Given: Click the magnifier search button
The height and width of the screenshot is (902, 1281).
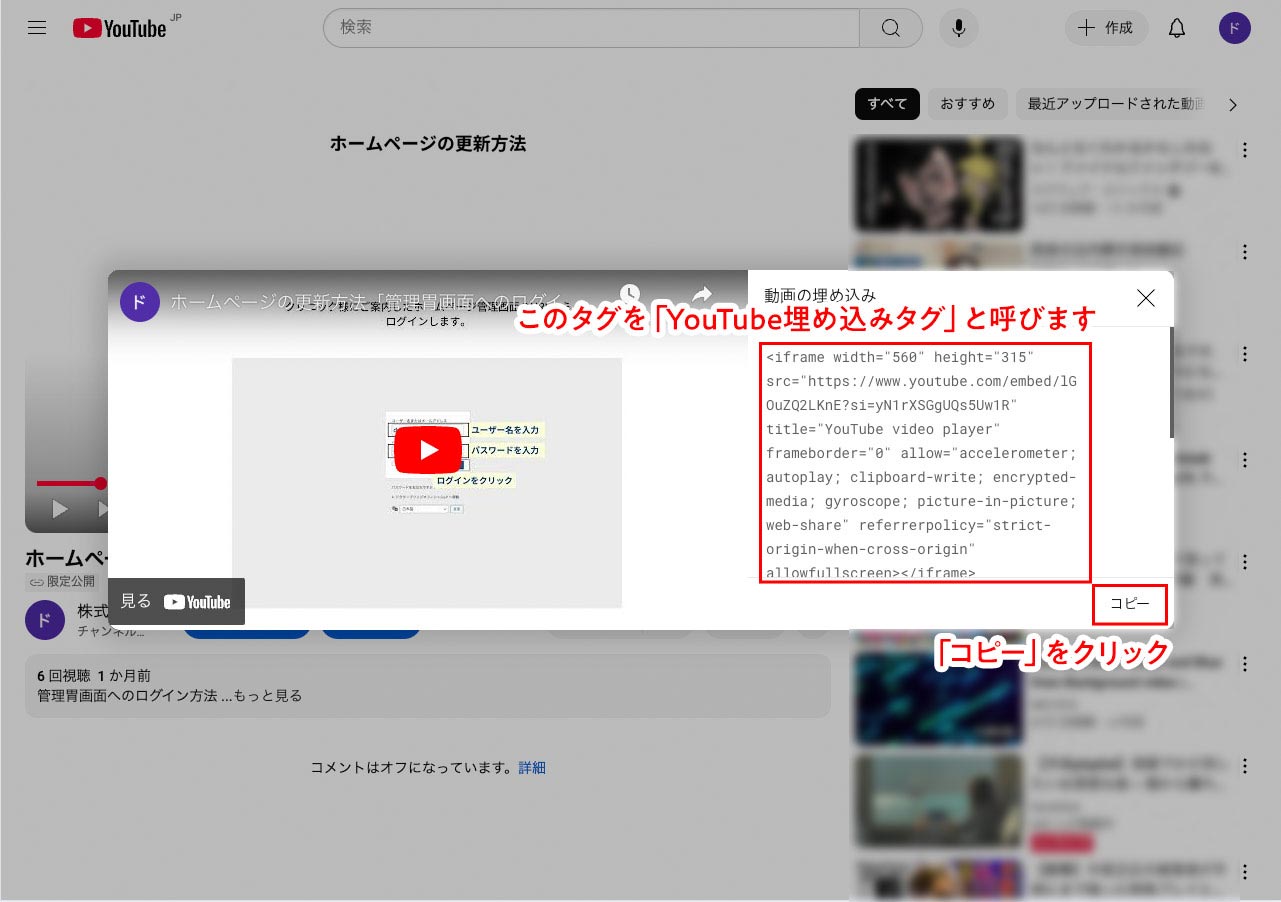Looking at the screenshot, I should 891,28.
